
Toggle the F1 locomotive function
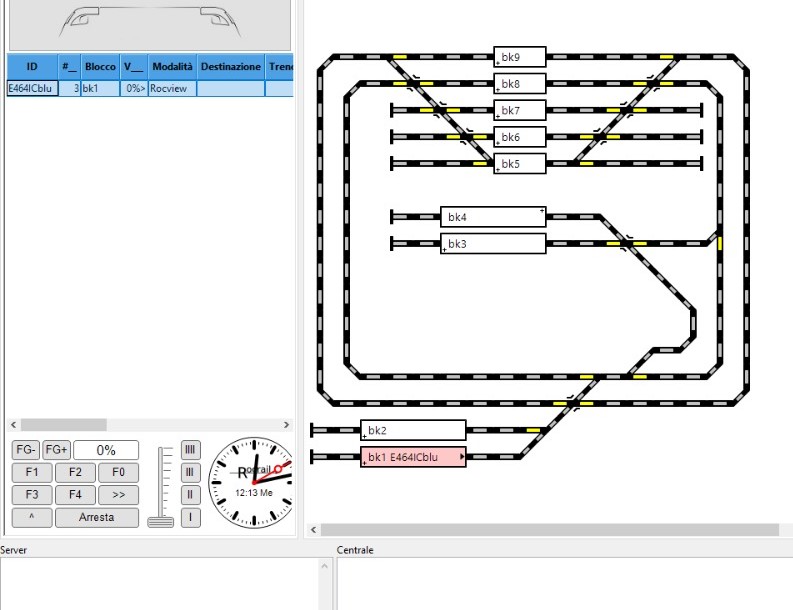click(x=31, y=472)
